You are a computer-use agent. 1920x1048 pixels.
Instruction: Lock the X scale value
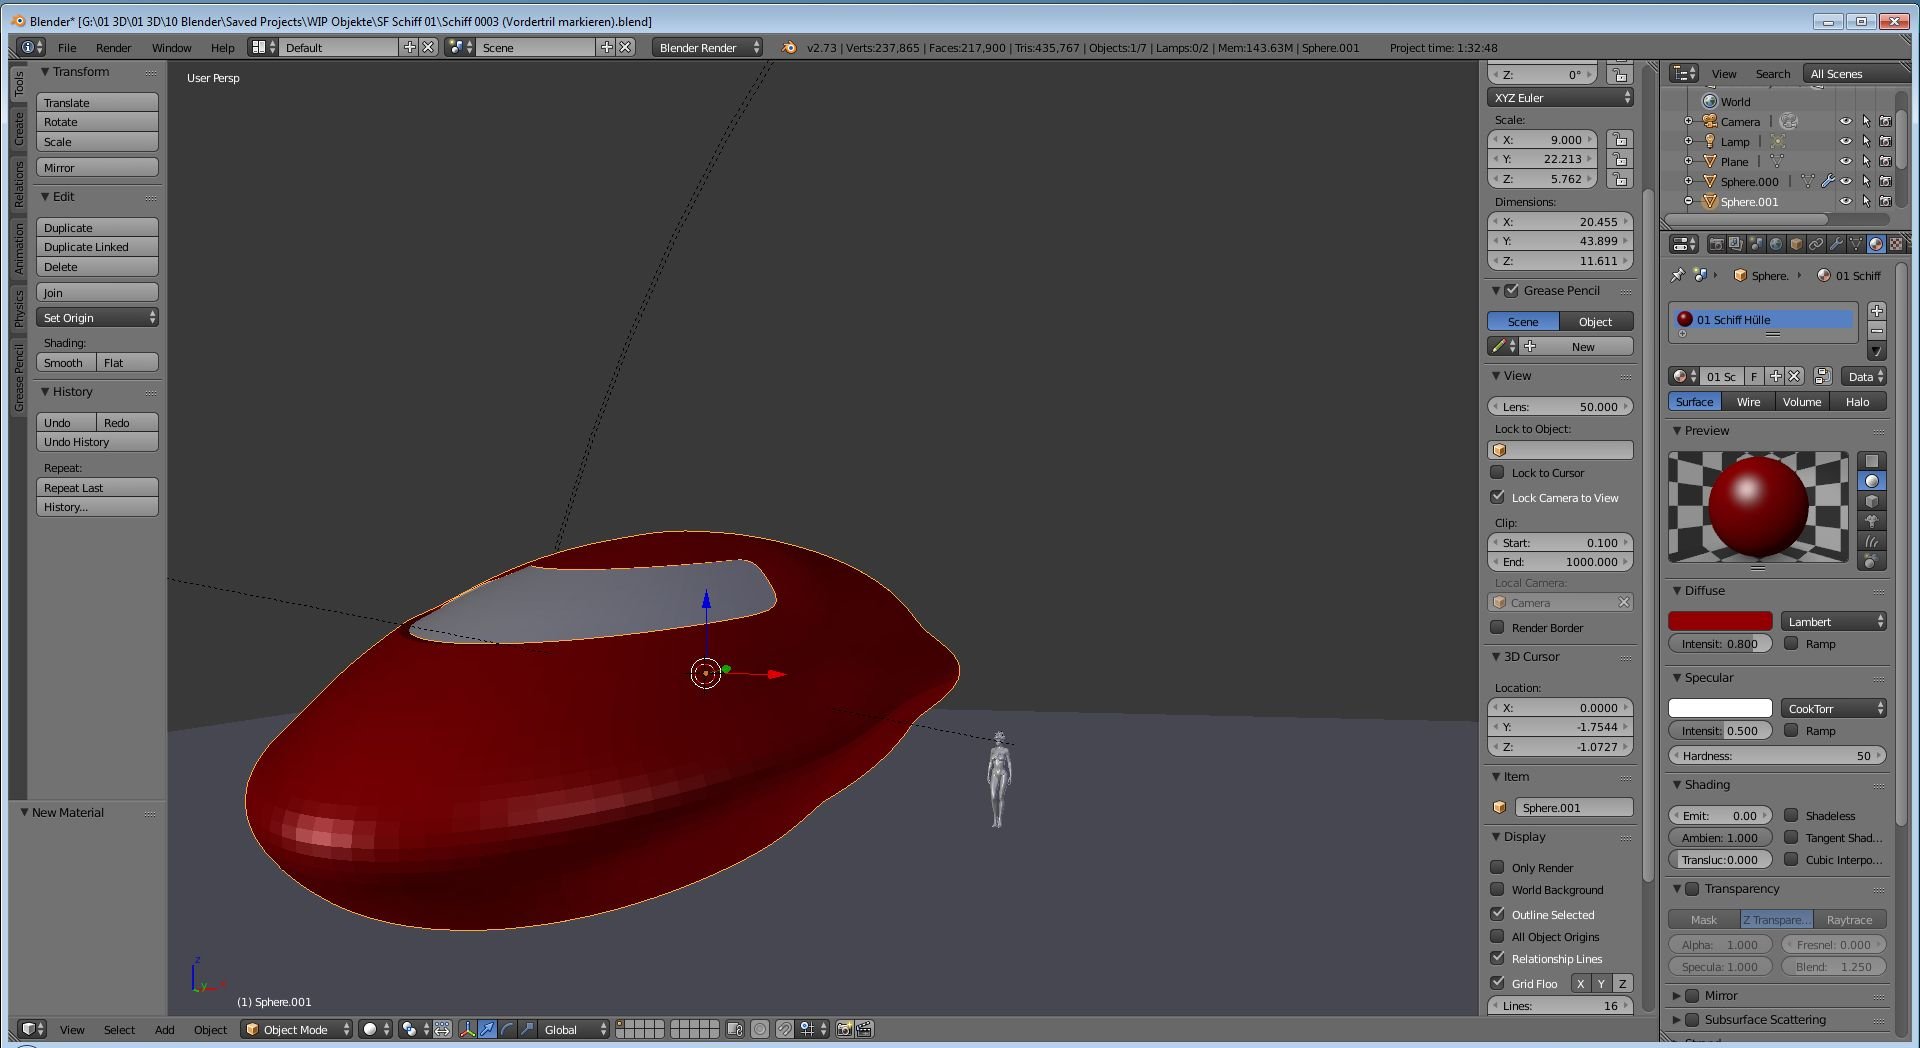tap(1619, 140)
